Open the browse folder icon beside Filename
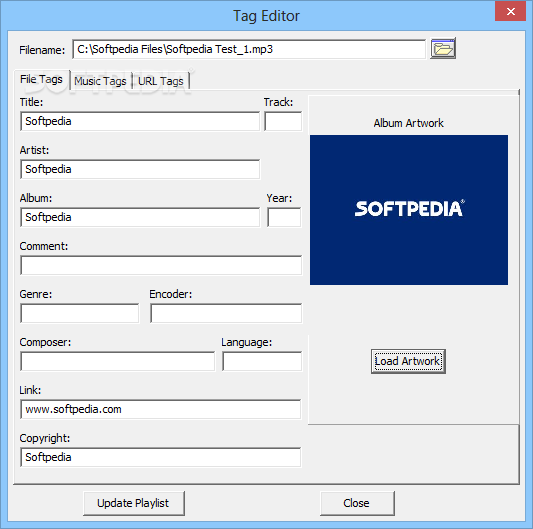 click(x=443, y=48)
